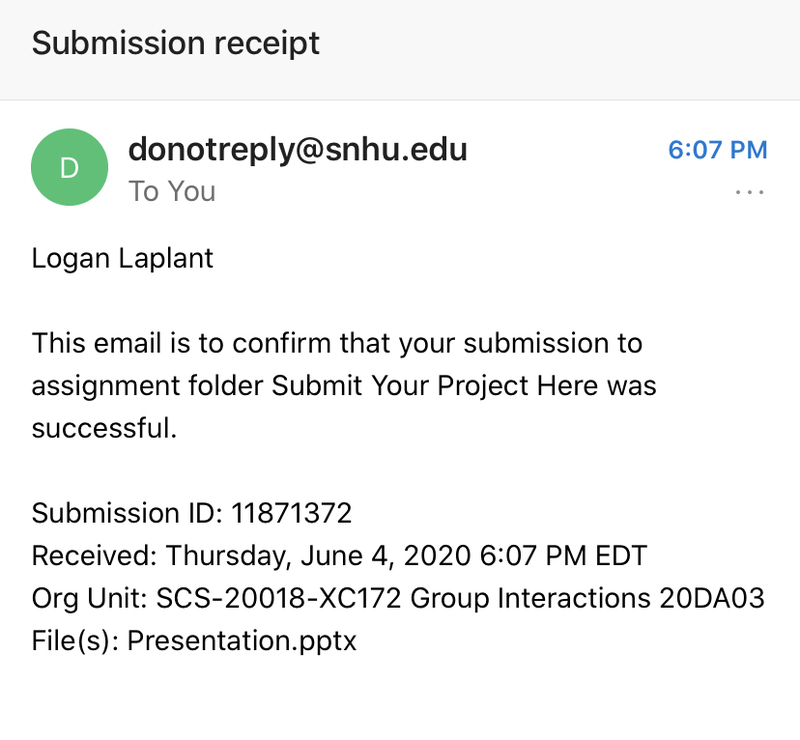Tap the 6:07 PM EDT time in body

tap(563, 556)
